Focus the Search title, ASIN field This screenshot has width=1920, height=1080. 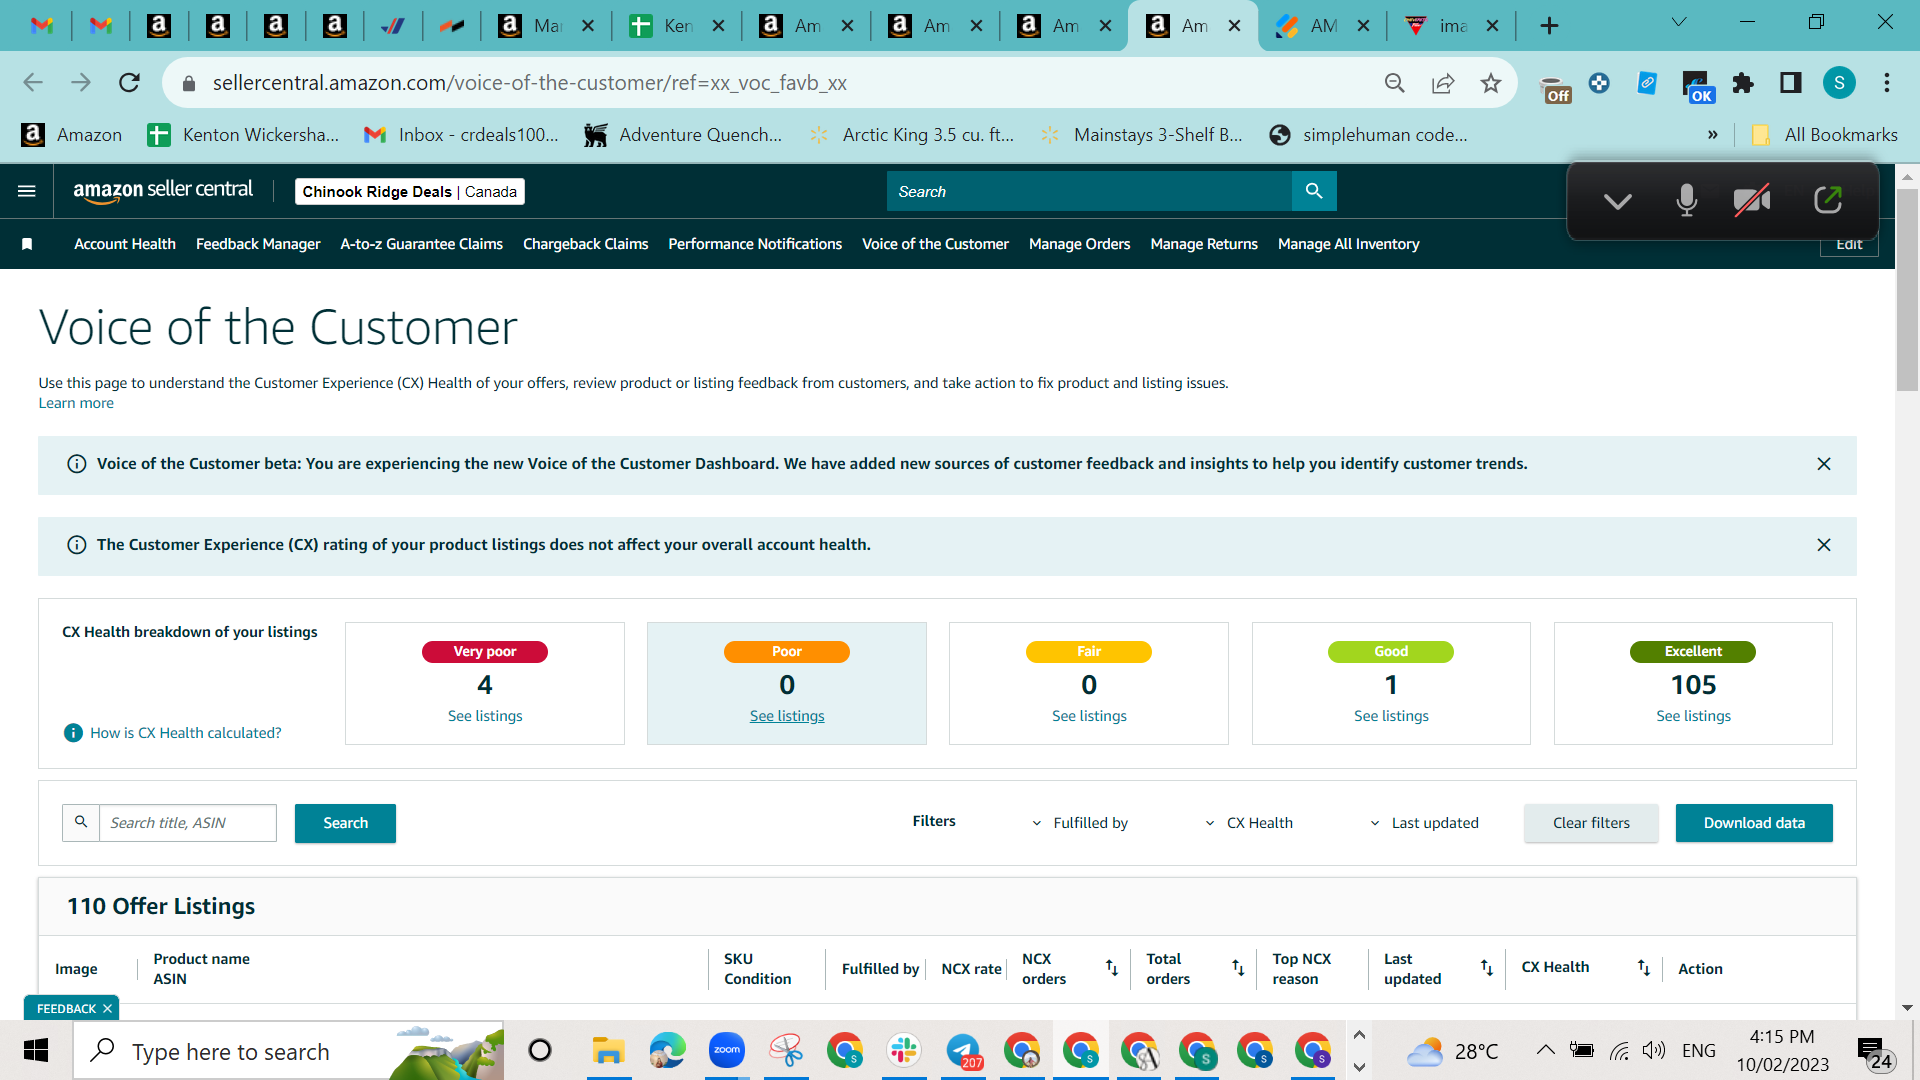pyautogui.click(x=188, y=823)
